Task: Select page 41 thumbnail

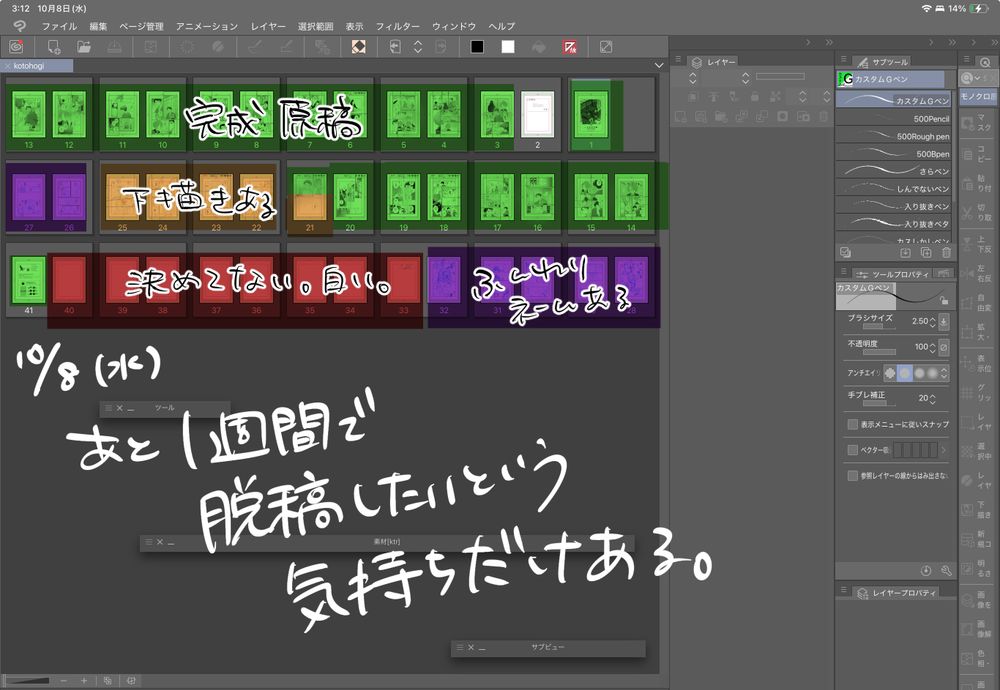Action: pyautogui.click(x=28, y=281)
